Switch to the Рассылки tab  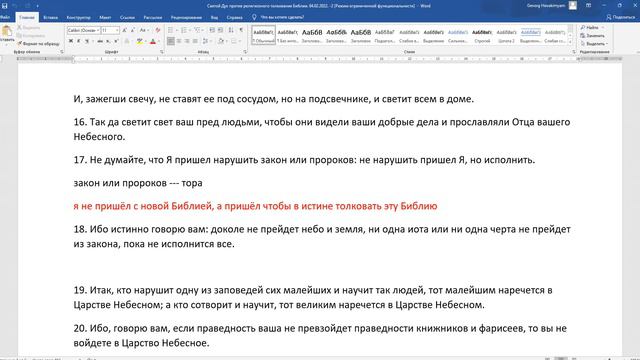click(153, 18)
